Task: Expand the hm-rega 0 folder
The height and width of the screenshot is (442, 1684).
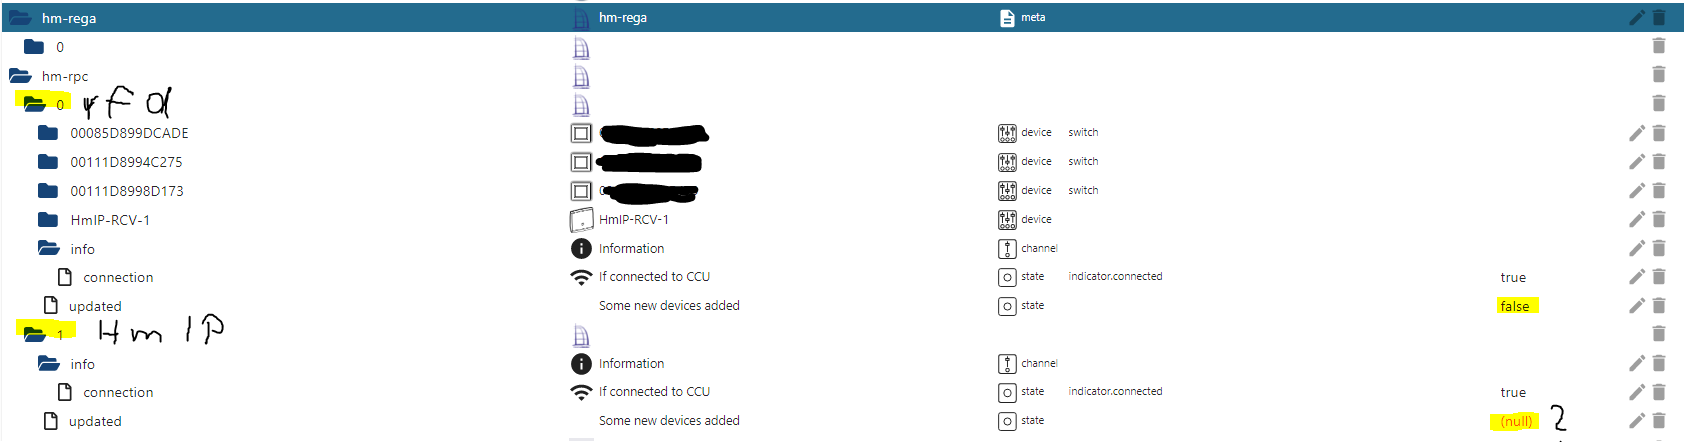Action: pyautogui.click(x=34, y=47)
